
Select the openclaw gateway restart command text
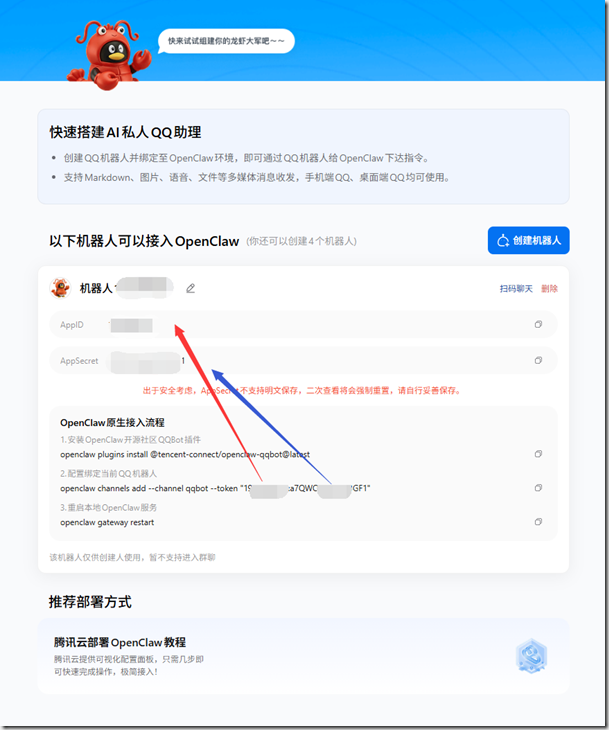click(107, 522)
